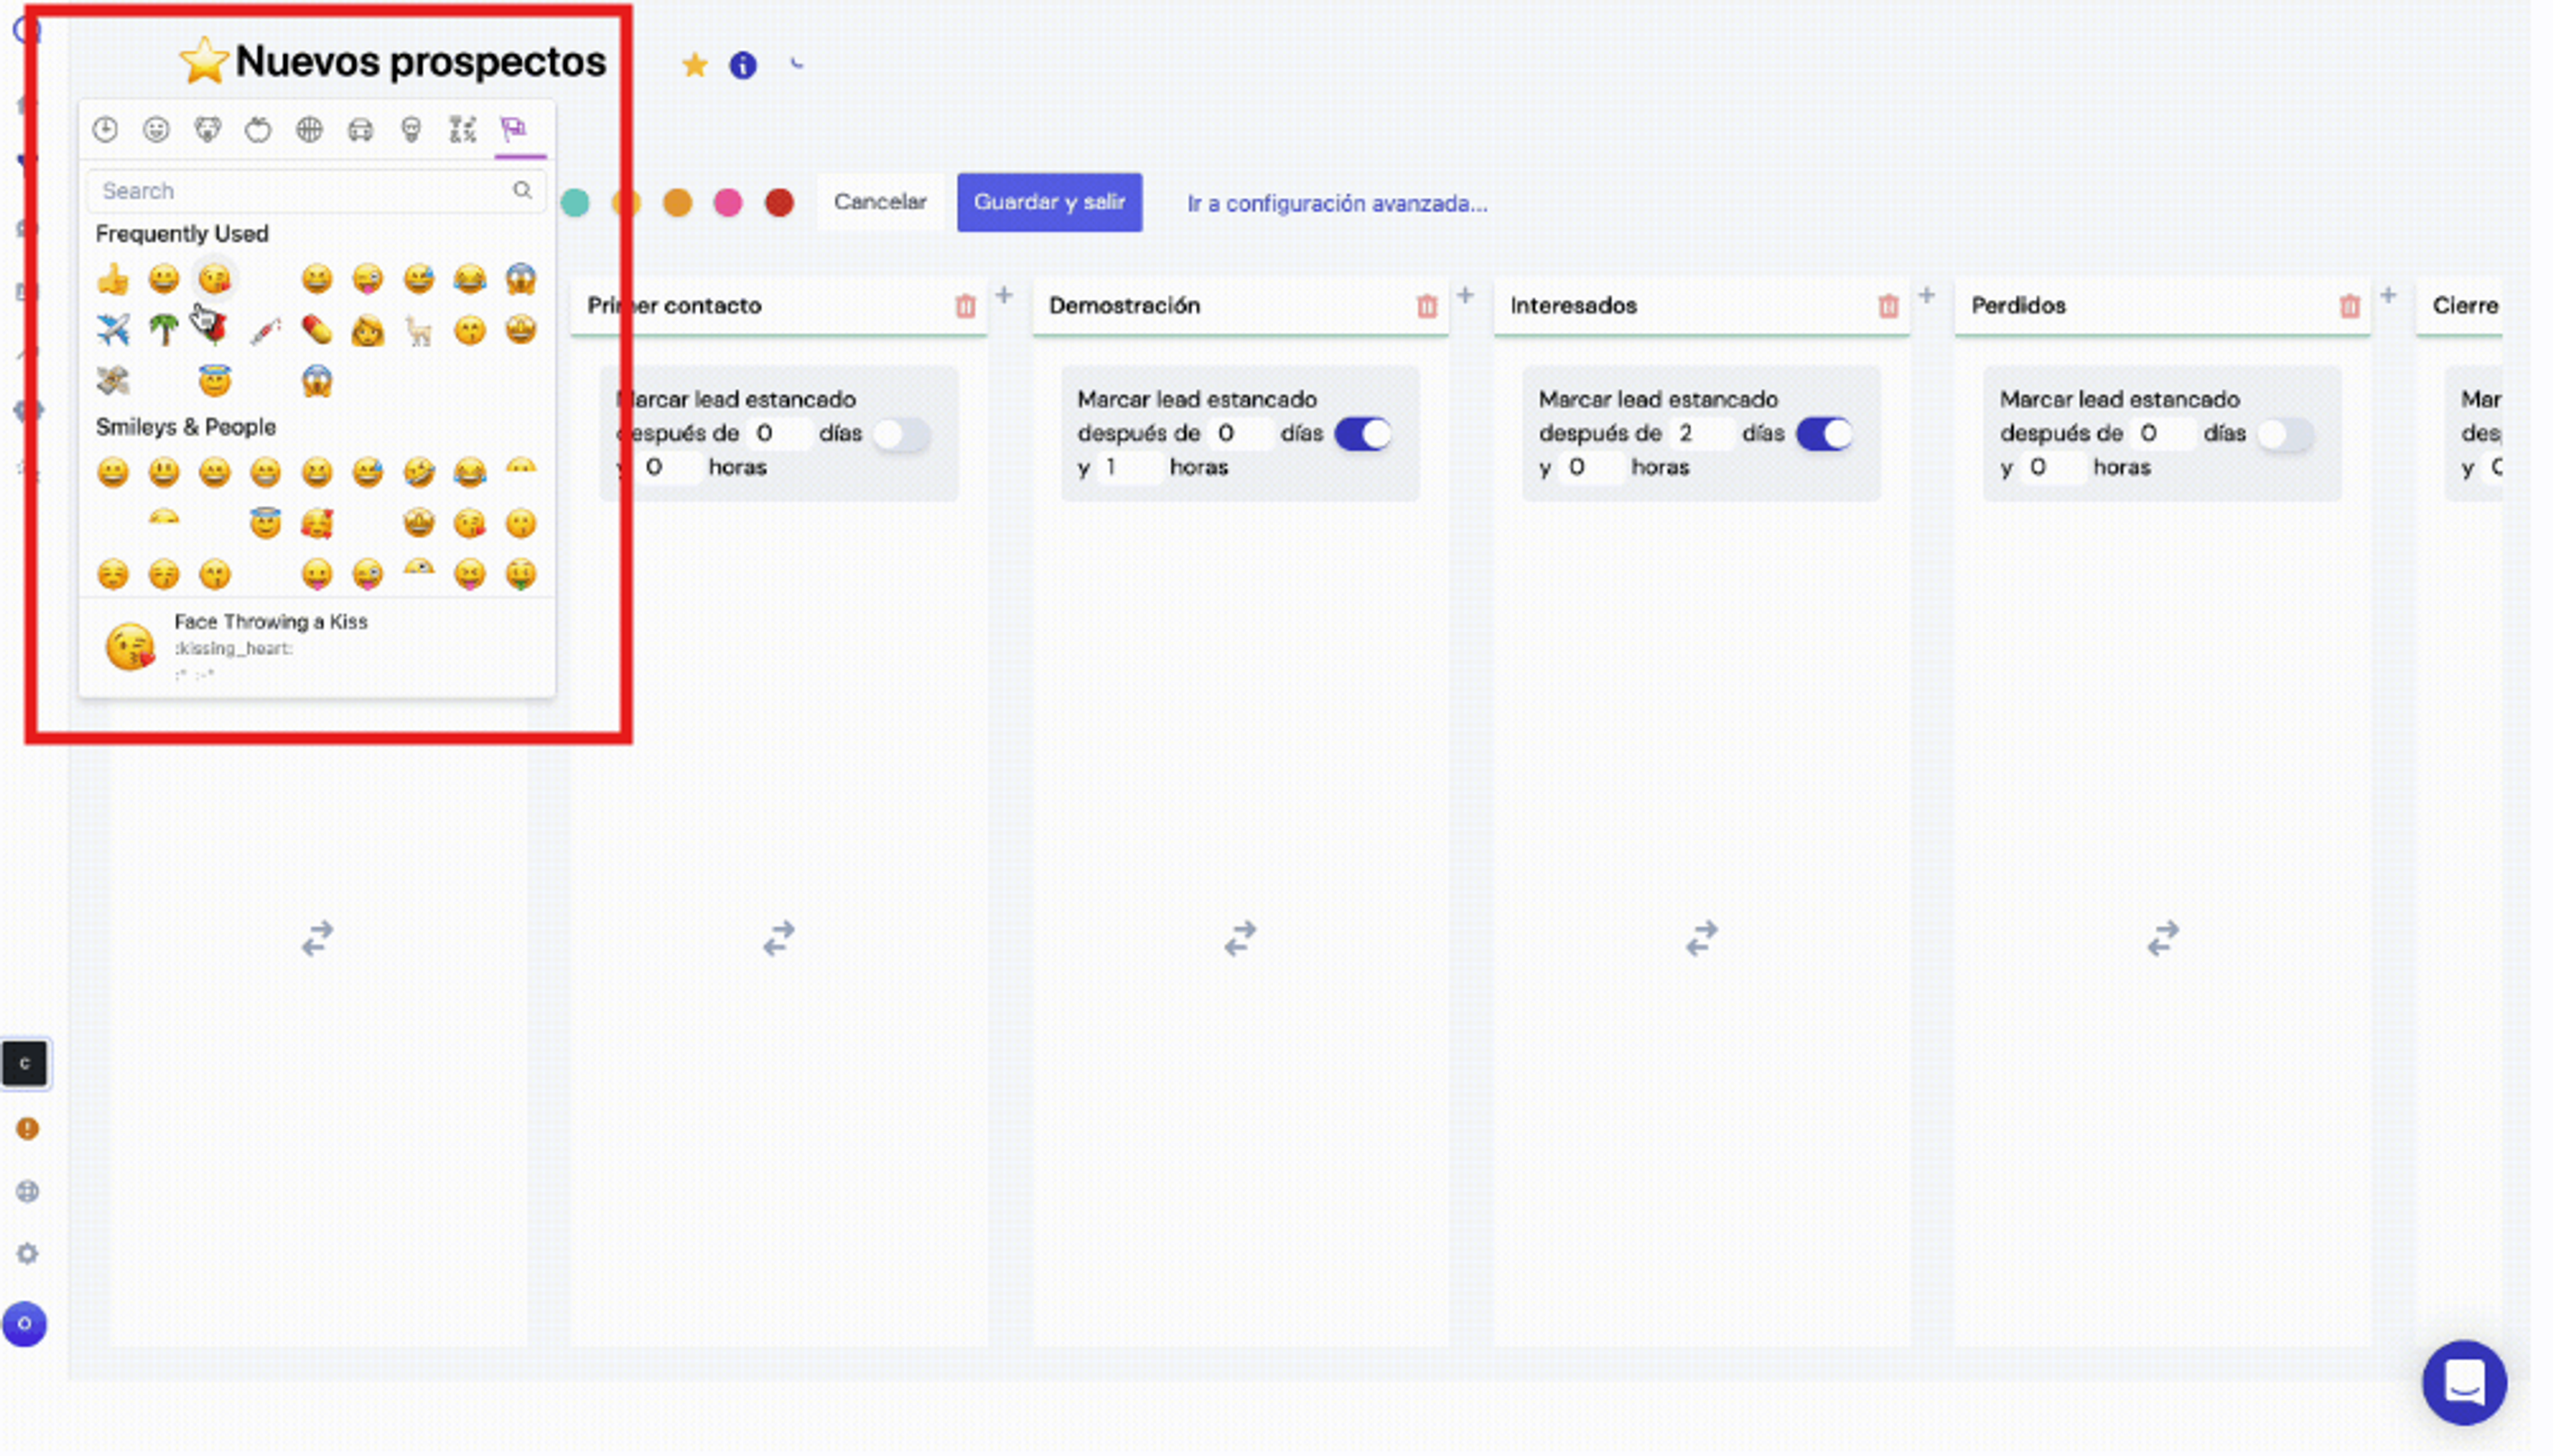This screenshot has height=1456, width=2553.
Task: Open the Objects lightbulb emoji tab
Action: [411, 129]
